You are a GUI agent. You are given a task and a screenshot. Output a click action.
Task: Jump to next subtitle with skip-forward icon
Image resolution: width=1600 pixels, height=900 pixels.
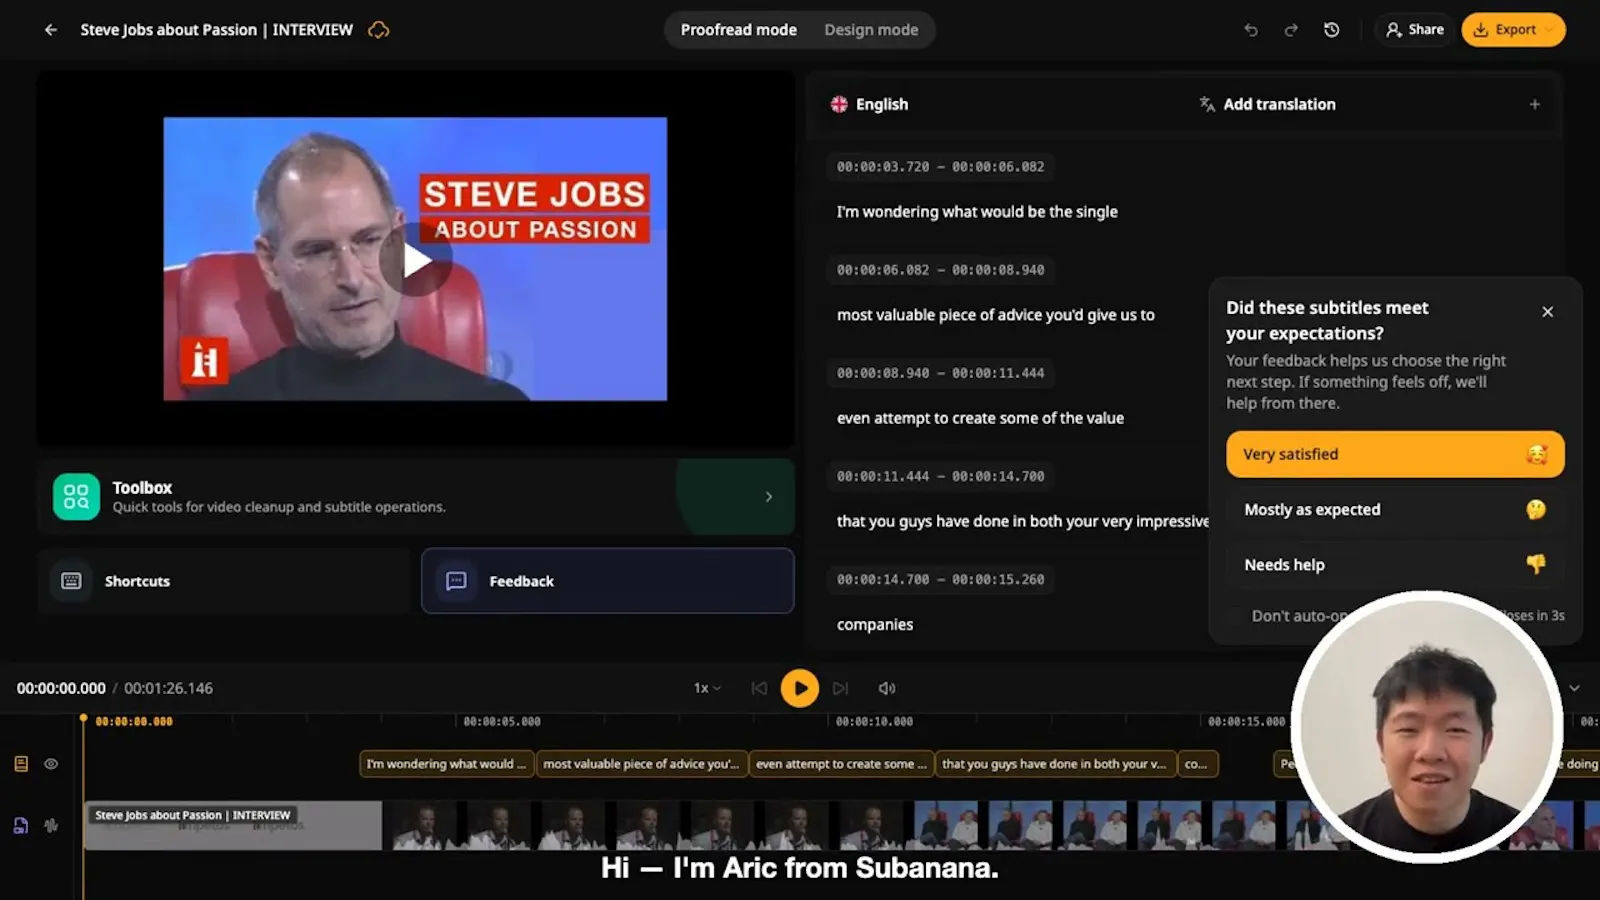click(840, 688)
